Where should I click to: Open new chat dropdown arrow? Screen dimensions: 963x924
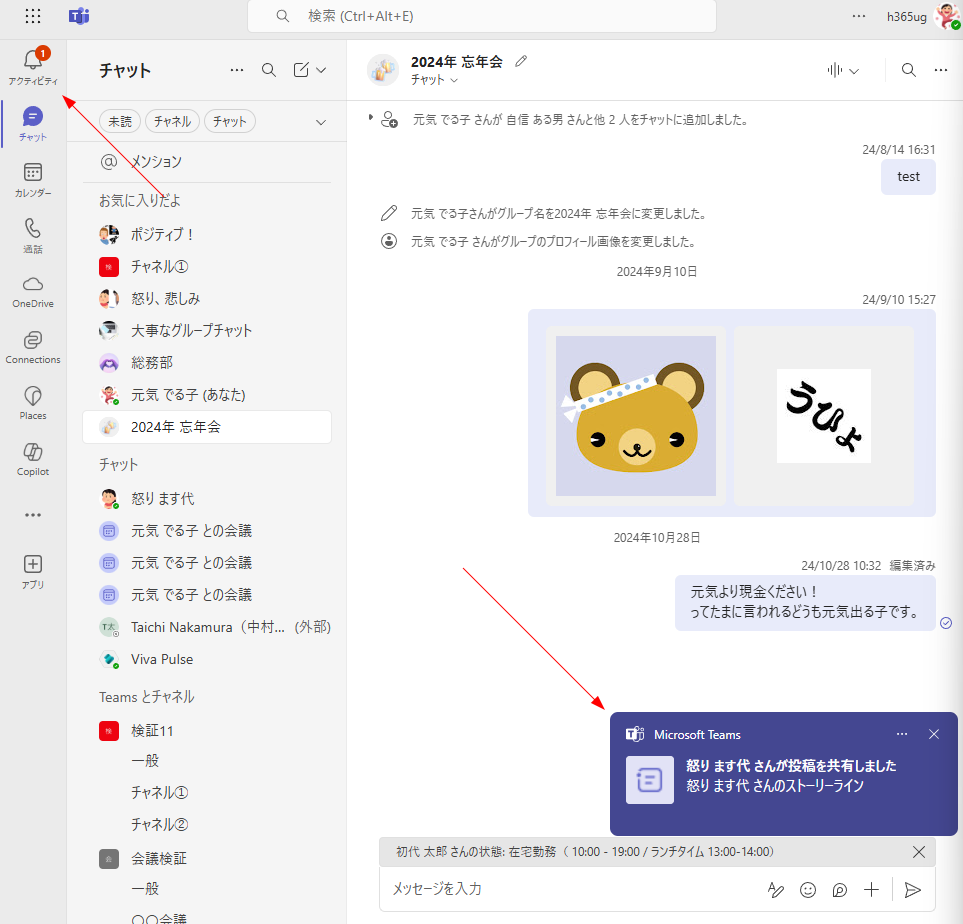coord(321,70)
